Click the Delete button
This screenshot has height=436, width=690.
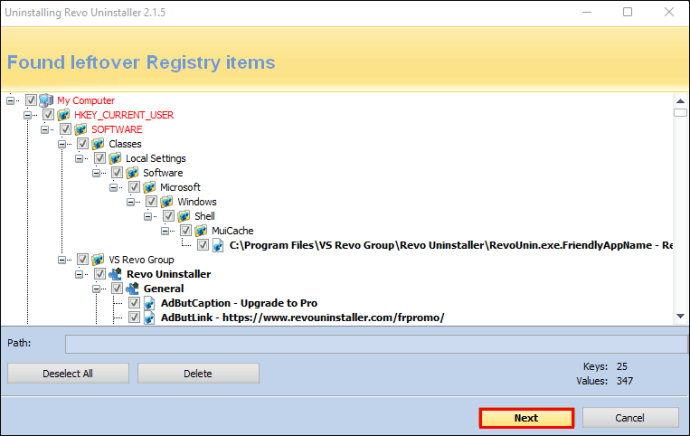(x=198, y=374)
